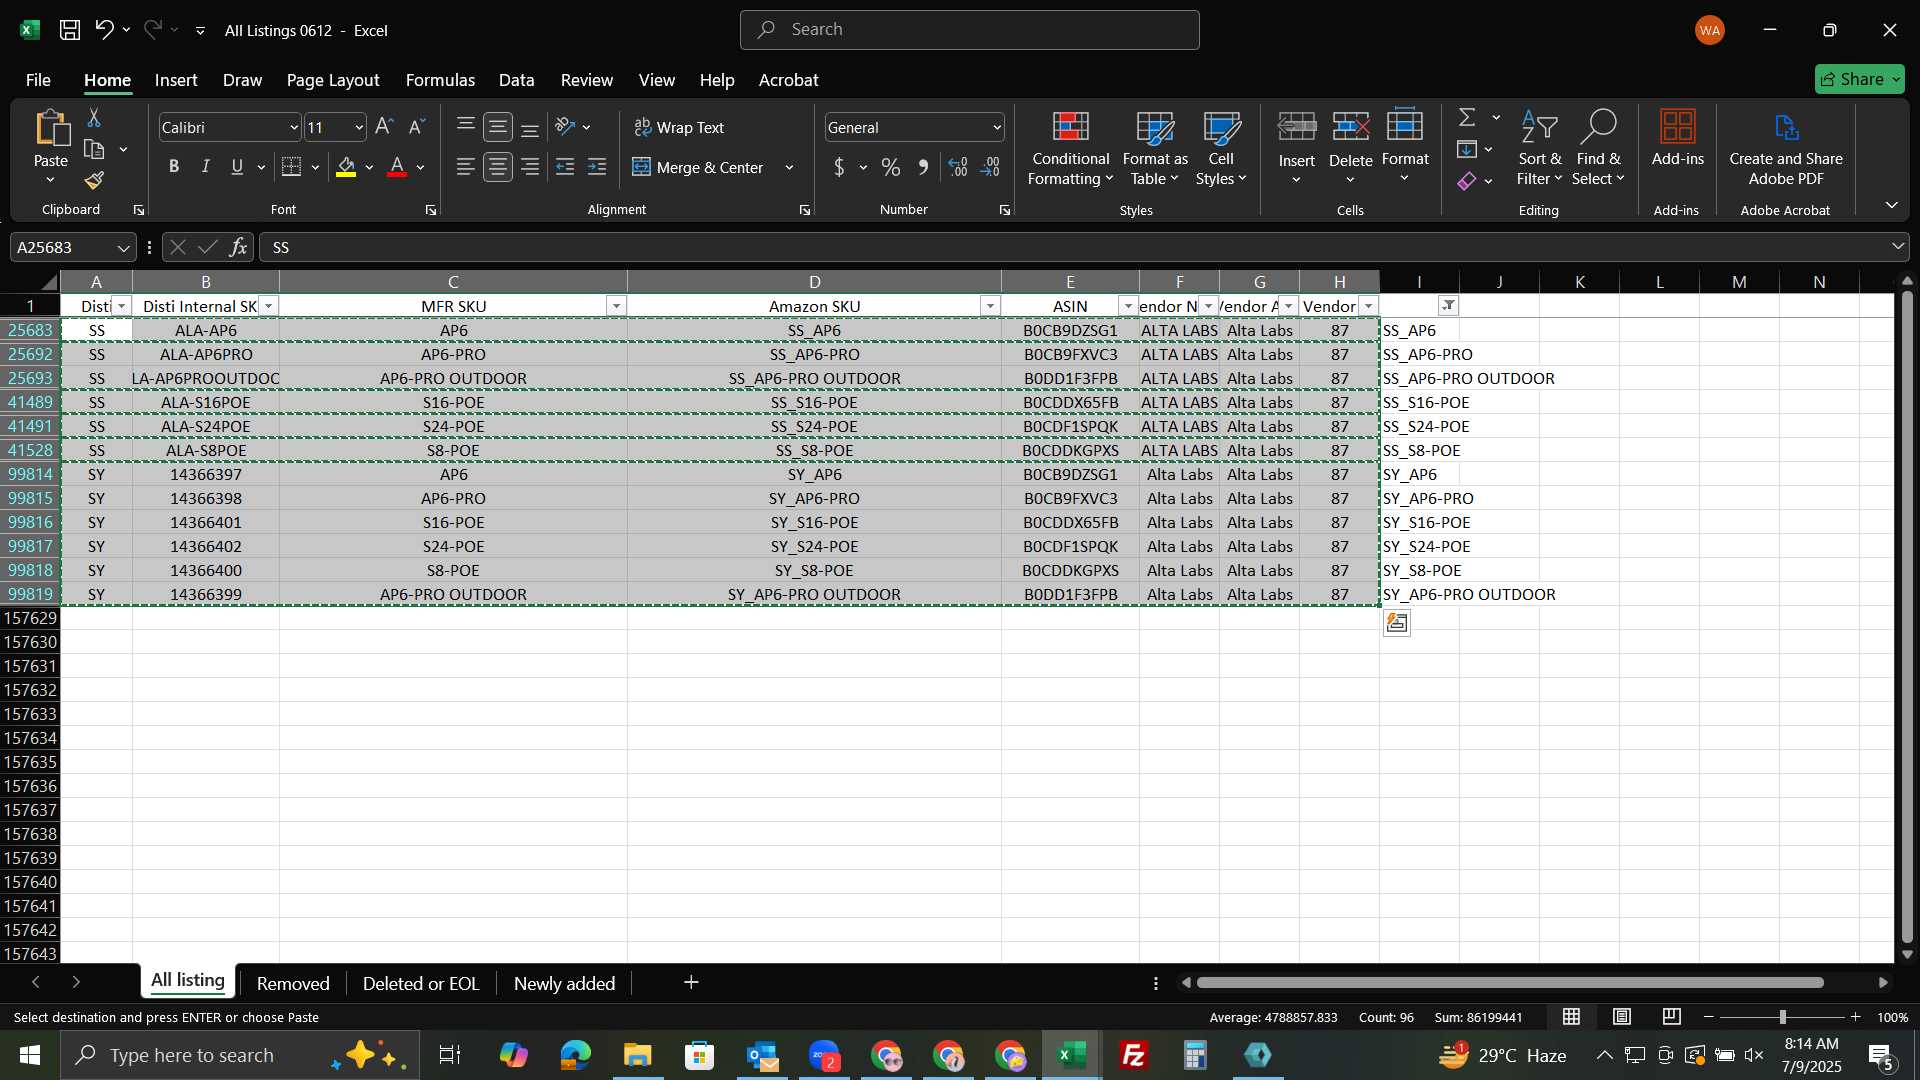
Task: Click the Clear eraser icon
Action: [x=1467, y=181]
